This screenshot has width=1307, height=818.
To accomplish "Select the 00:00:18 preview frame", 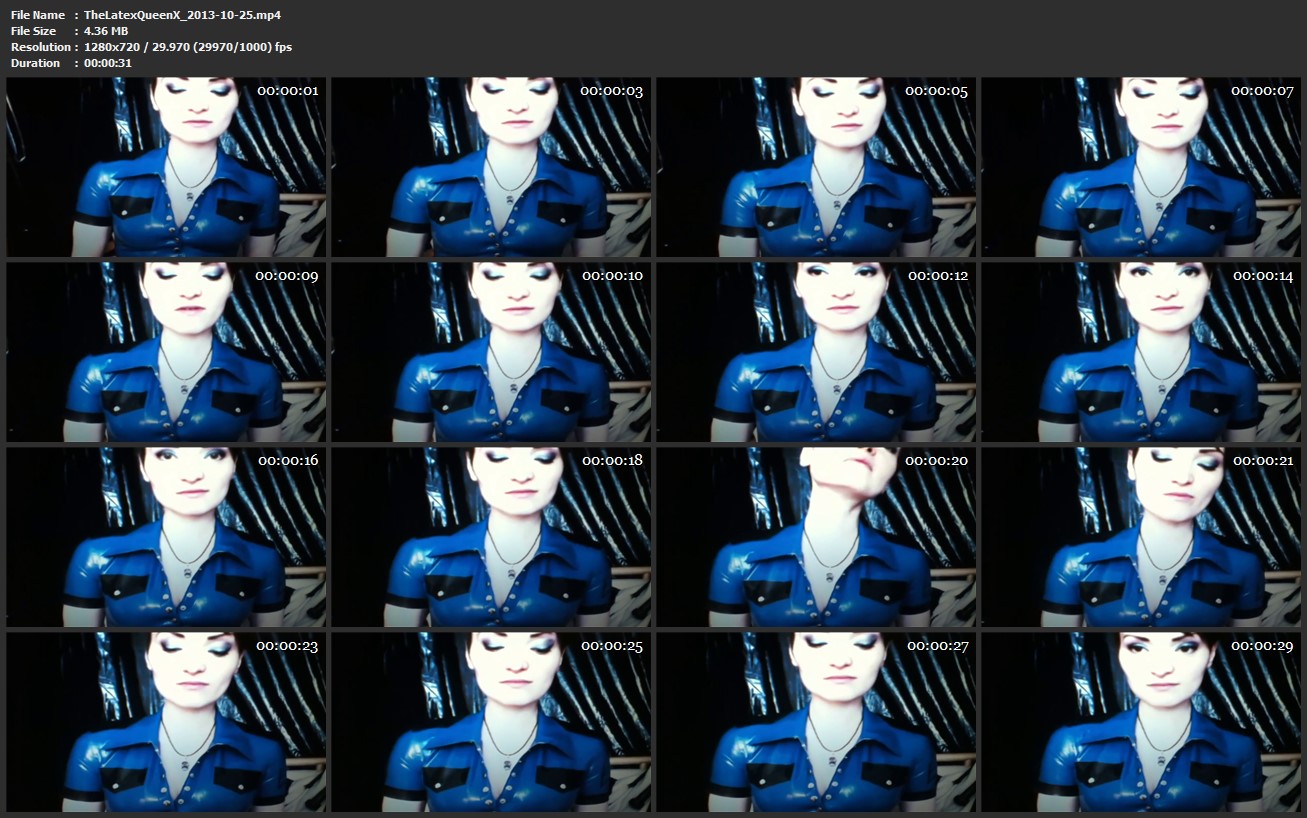I will (491, 537).
